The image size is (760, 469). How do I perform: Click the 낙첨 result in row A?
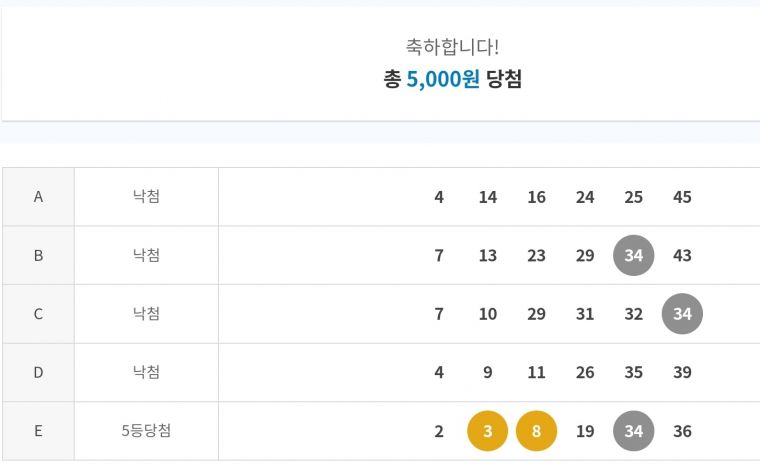146,197
